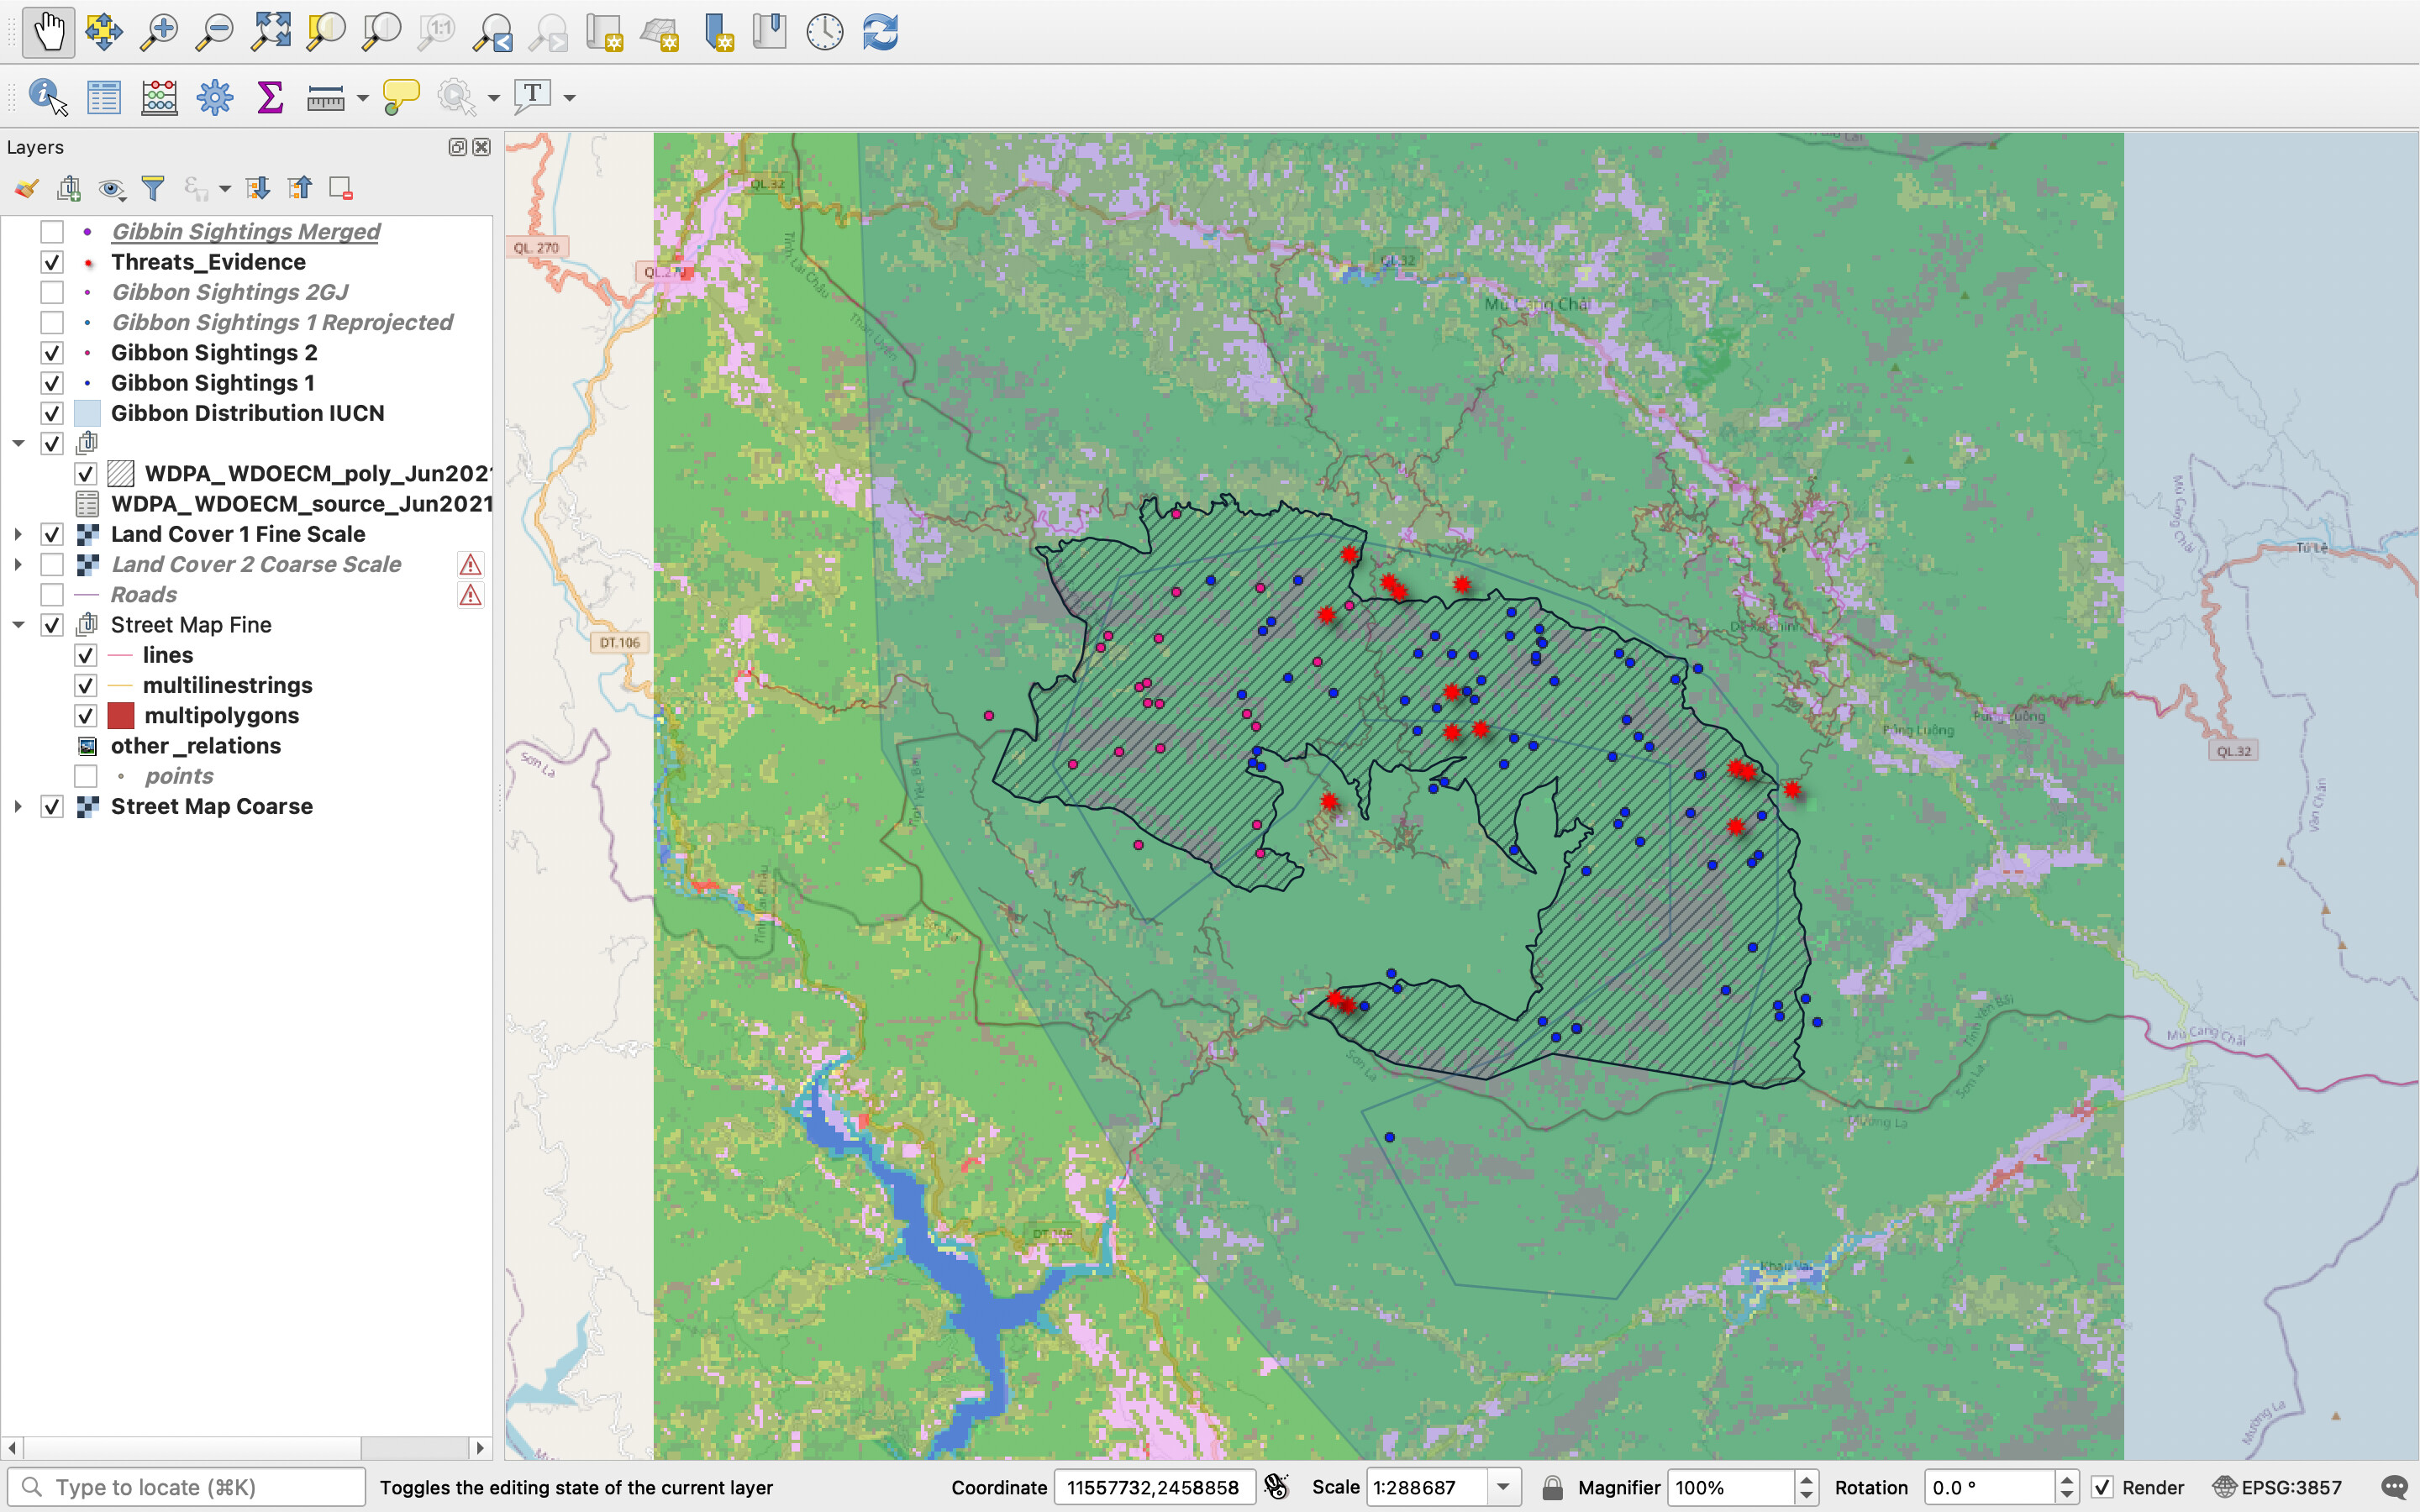Click Gibbon Distribution IUCN blue swatch
The image size is (2420, 1512).
(x=87, y=413)
